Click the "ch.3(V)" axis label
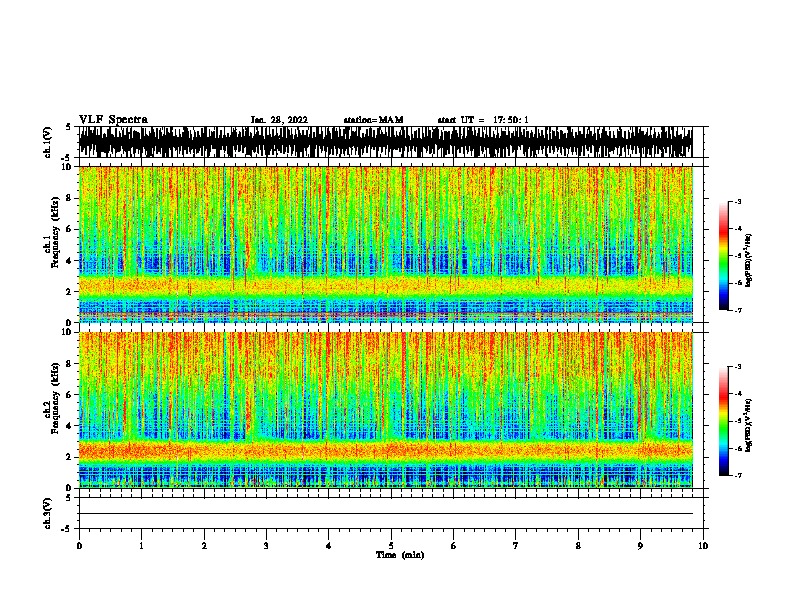The image size is (792, 612). point(47,514)
